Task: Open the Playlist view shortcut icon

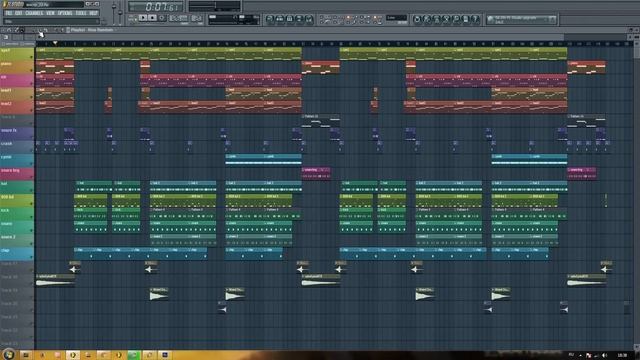Action: tap(270, 19)
